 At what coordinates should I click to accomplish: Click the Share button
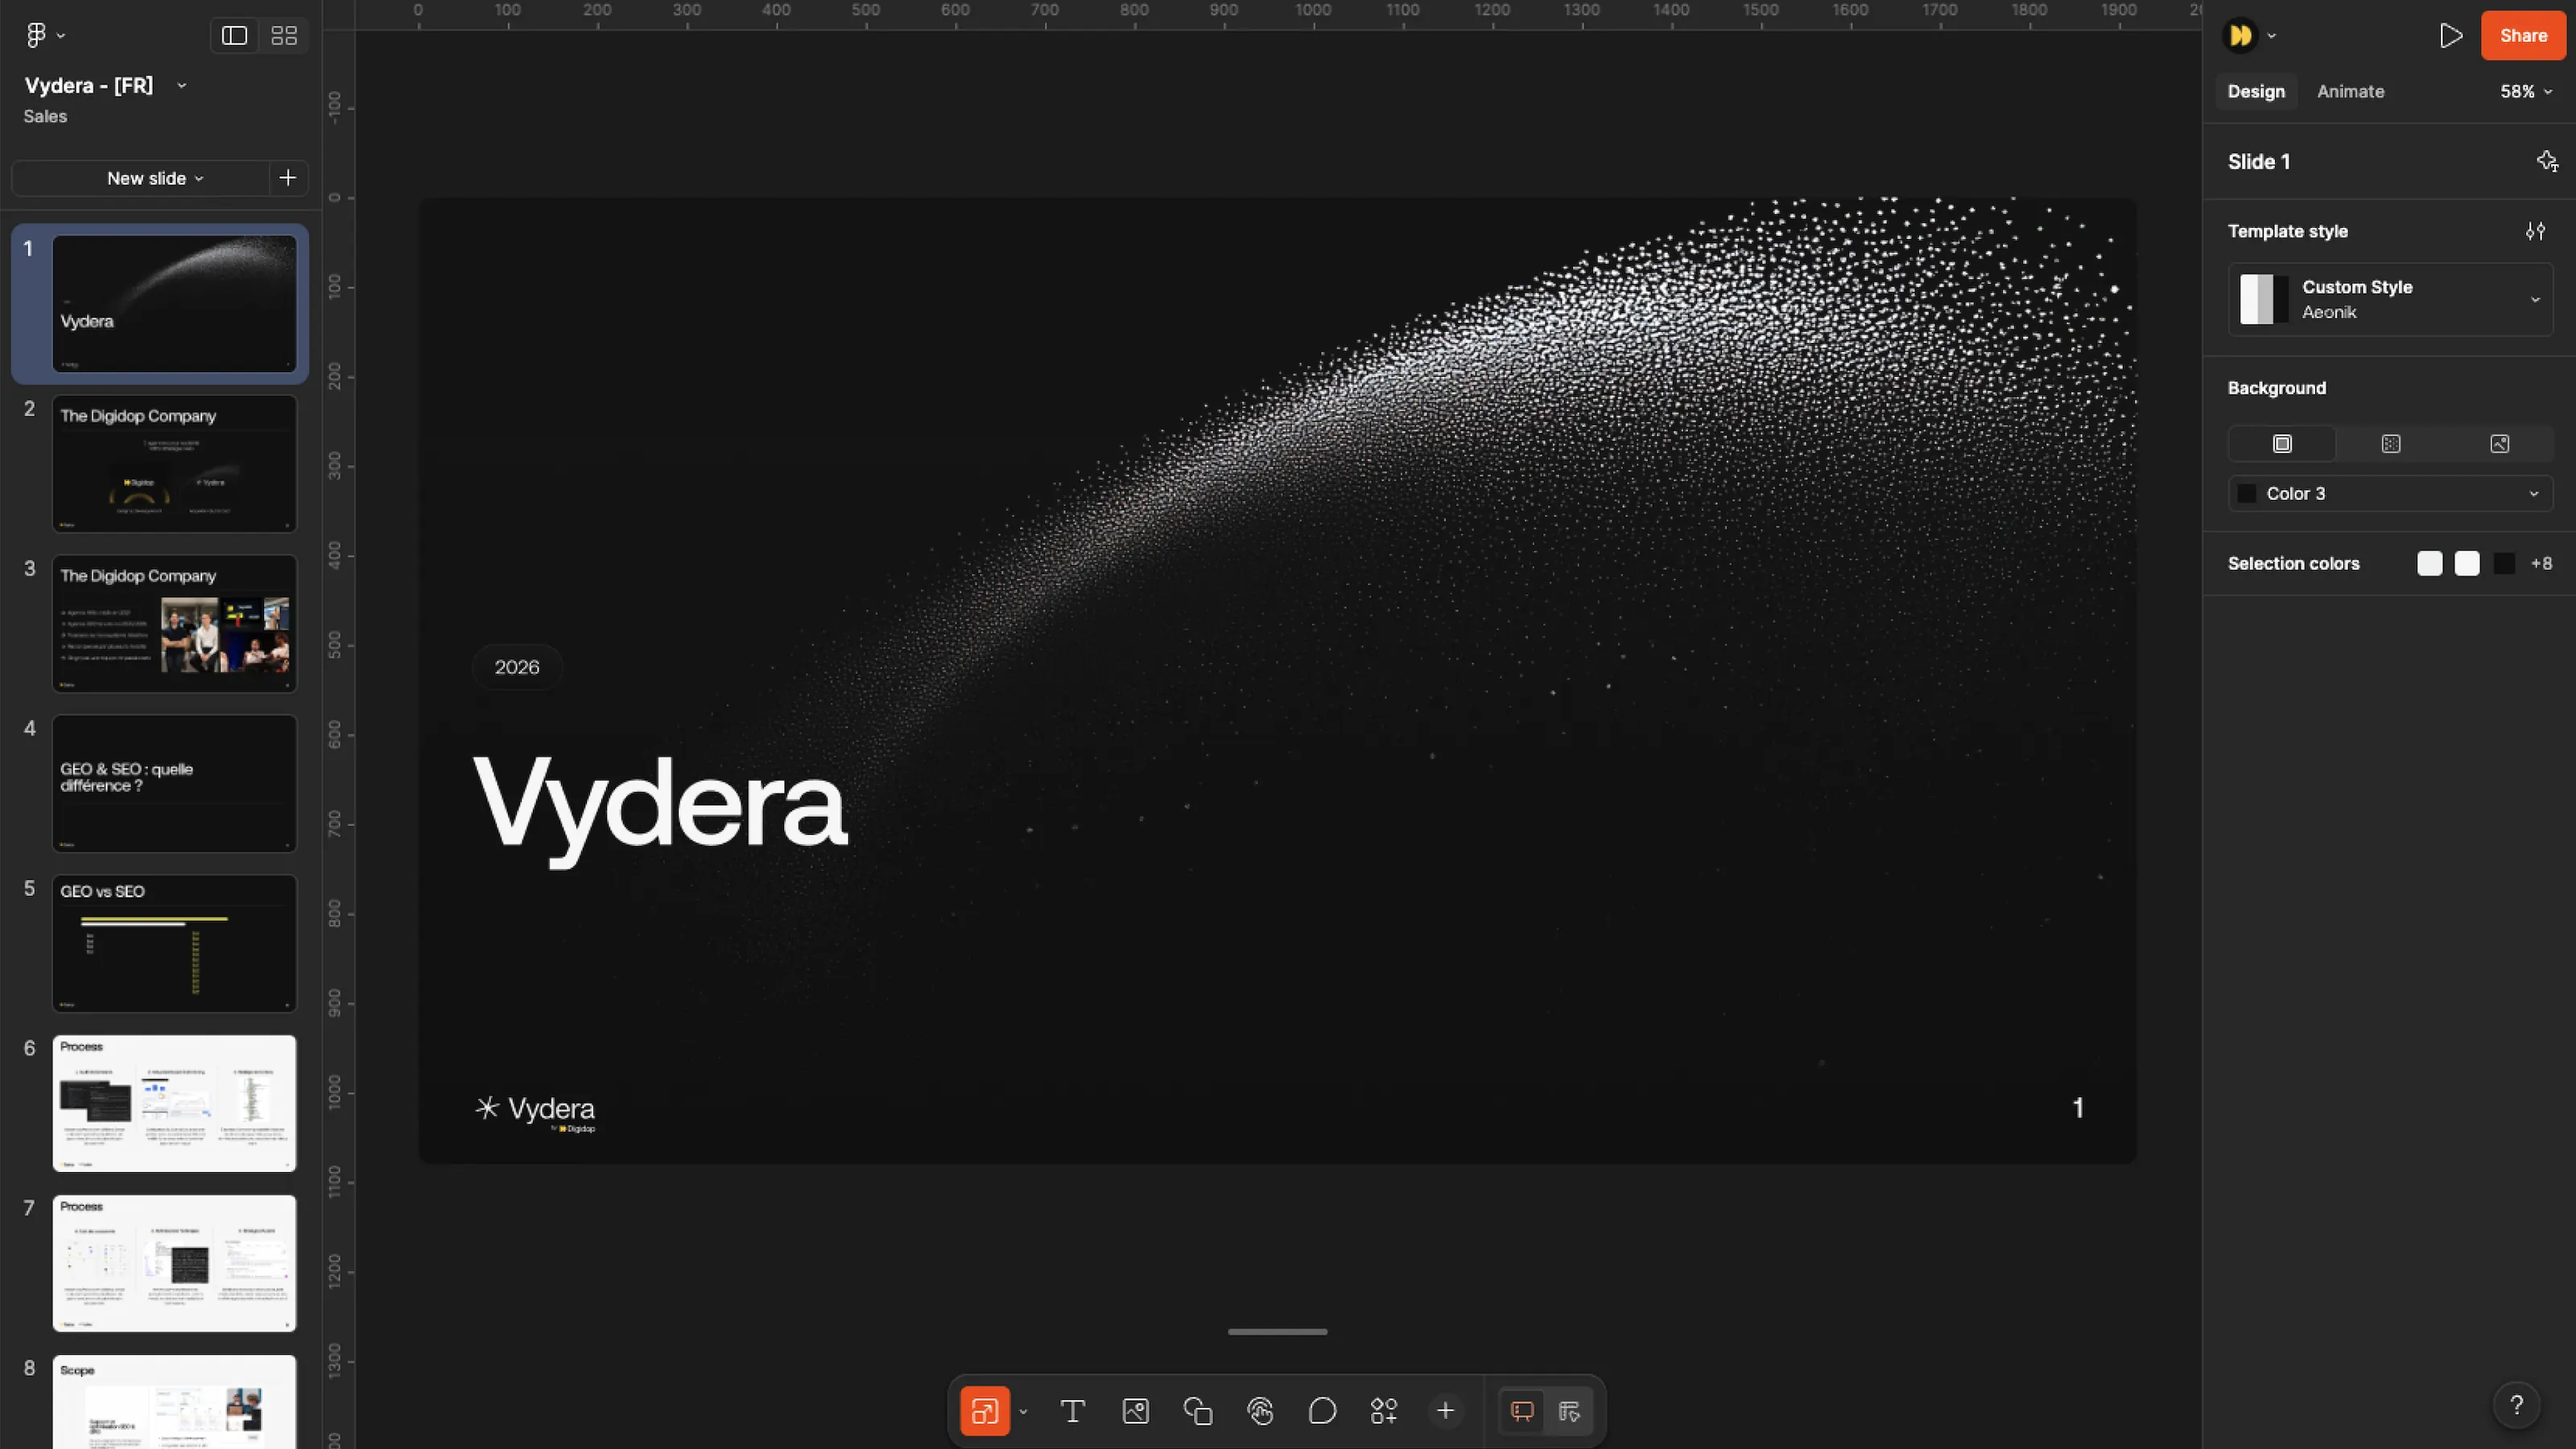click(2522, 35)
